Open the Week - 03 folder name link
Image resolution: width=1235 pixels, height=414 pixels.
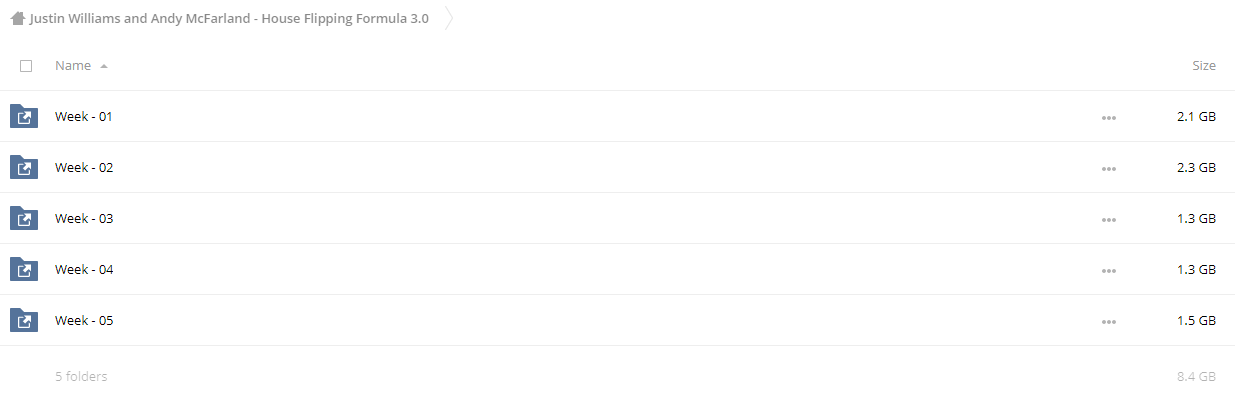[x=84, y=219]
